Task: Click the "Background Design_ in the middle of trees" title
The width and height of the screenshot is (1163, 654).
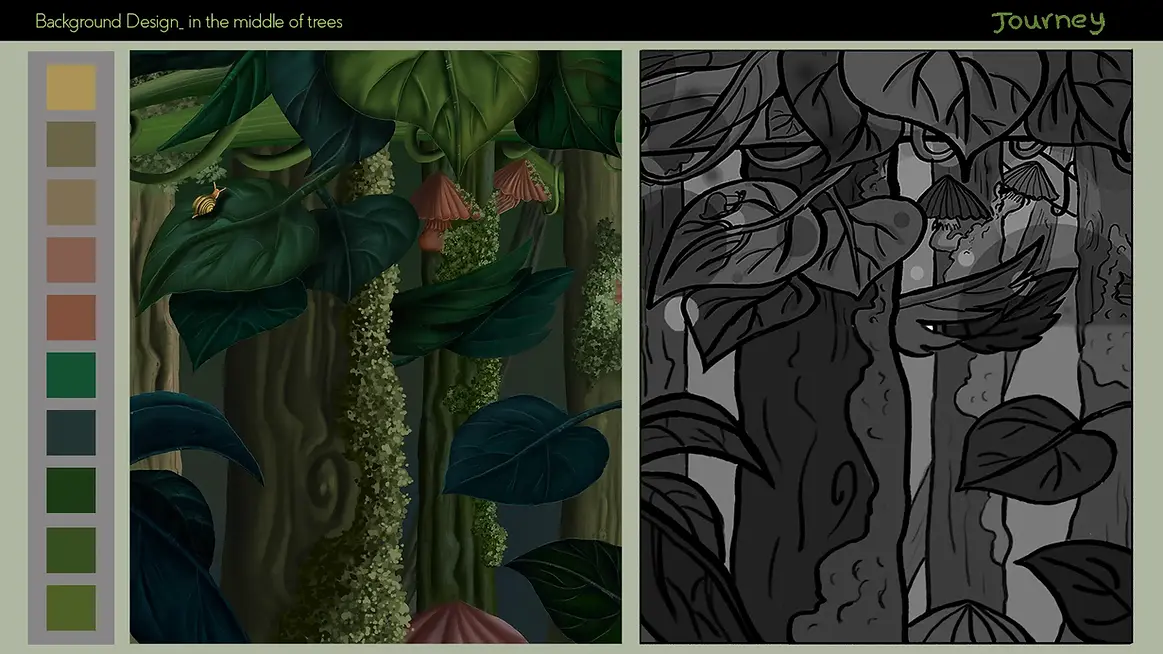Action: tap(189, 22)
